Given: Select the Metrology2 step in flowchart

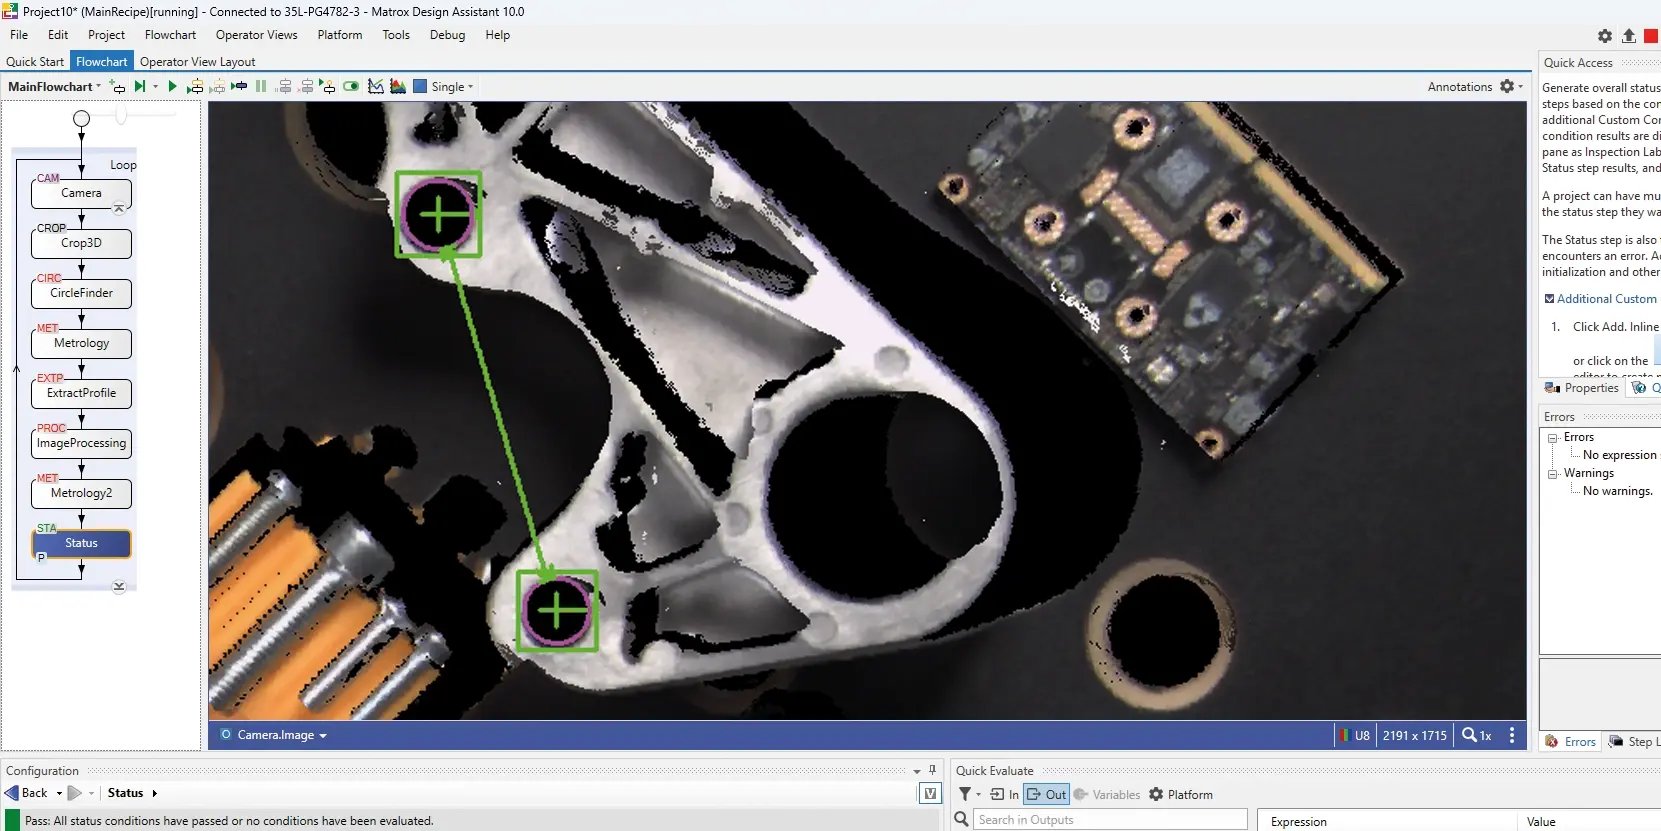Looking at the screenshot, I should pos(81,493).
